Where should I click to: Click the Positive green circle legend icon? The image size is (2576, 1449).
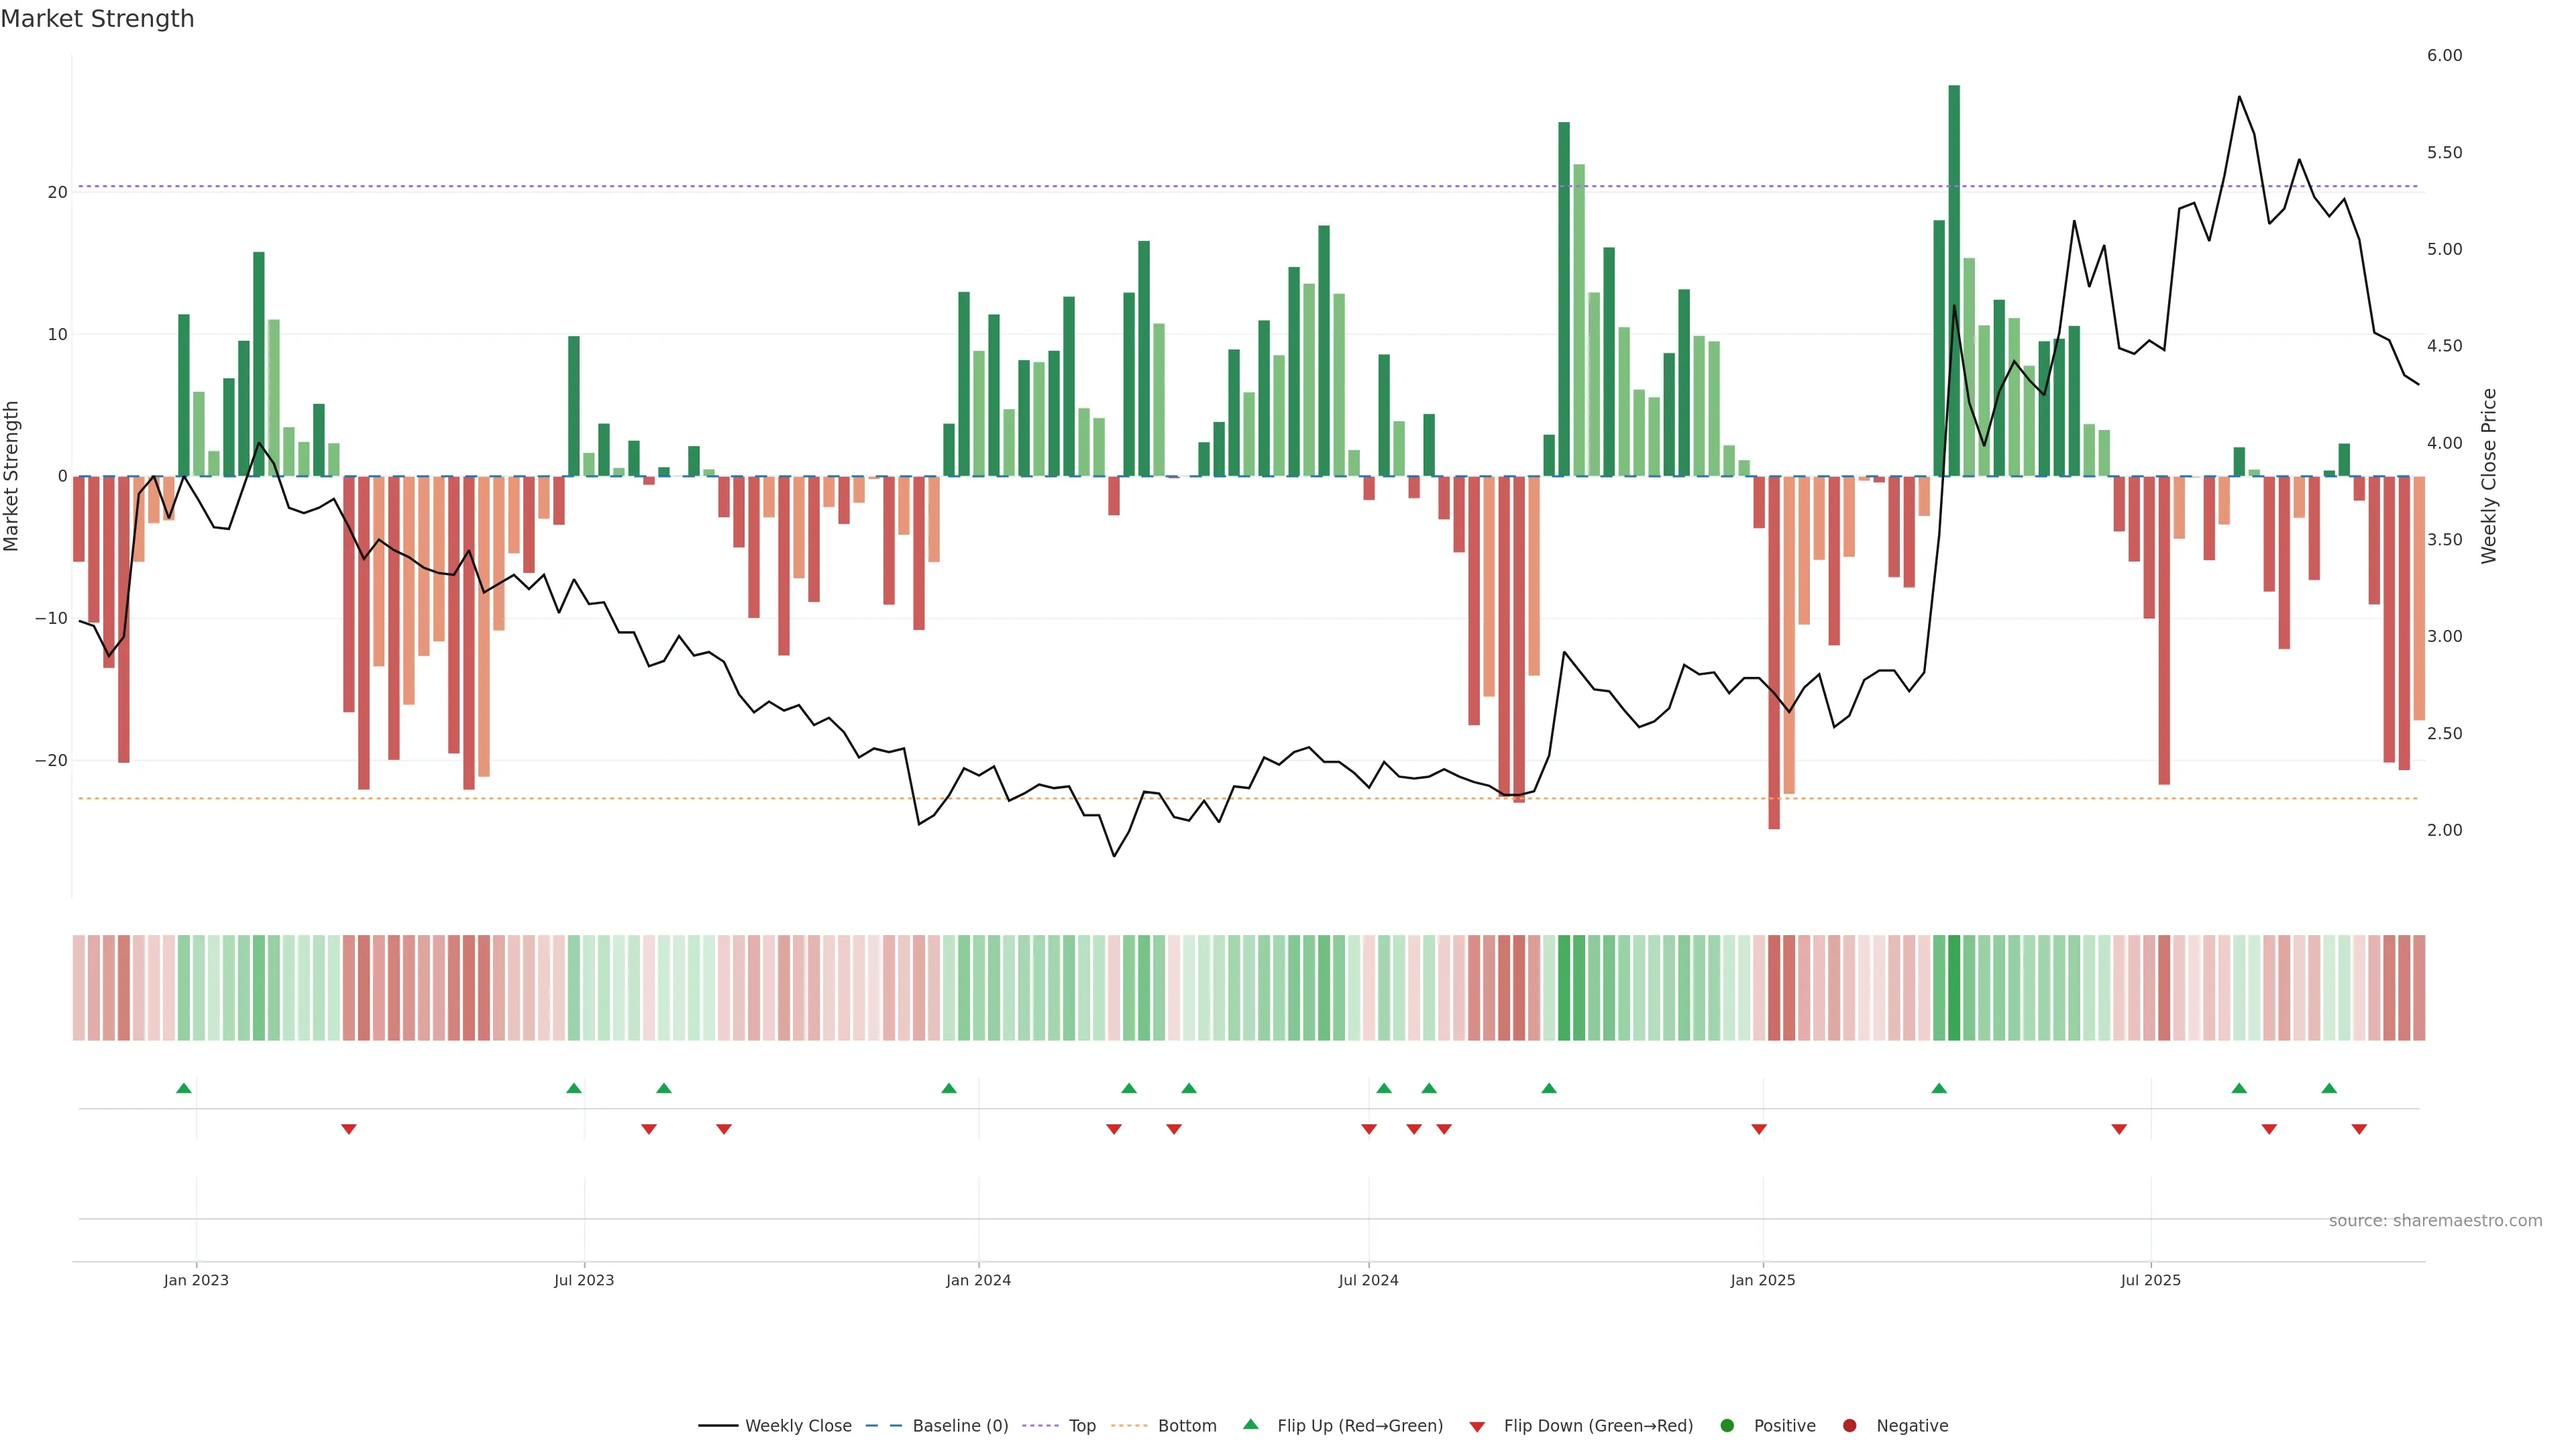1727,1426
